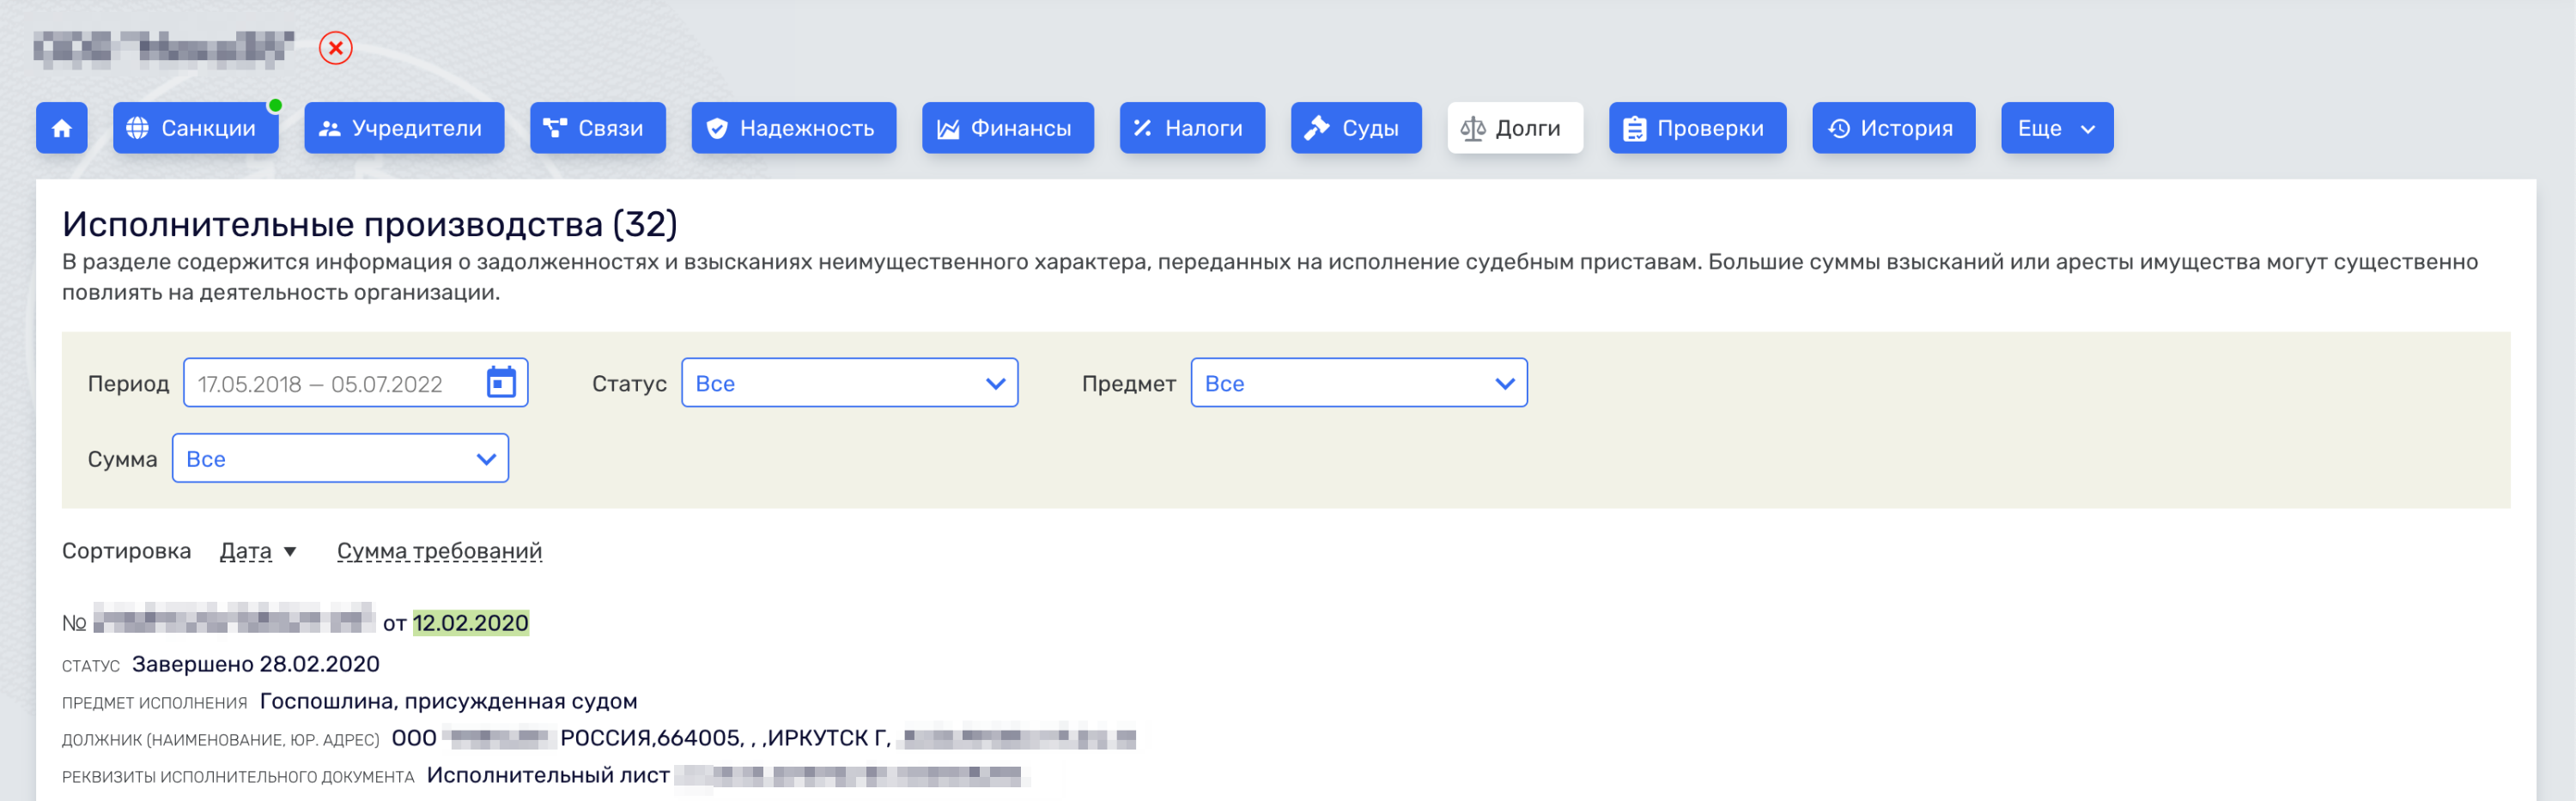The height and width of the screenshot is (801, 2576).
Task: Open the Санкции tab
Action: [x=196, y=128]
